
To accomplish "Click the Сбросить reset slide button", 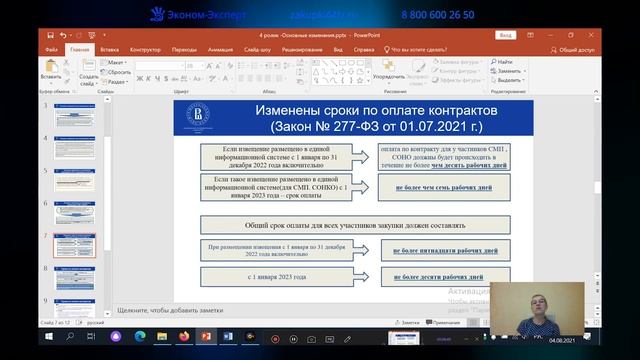I will (116, 72).
